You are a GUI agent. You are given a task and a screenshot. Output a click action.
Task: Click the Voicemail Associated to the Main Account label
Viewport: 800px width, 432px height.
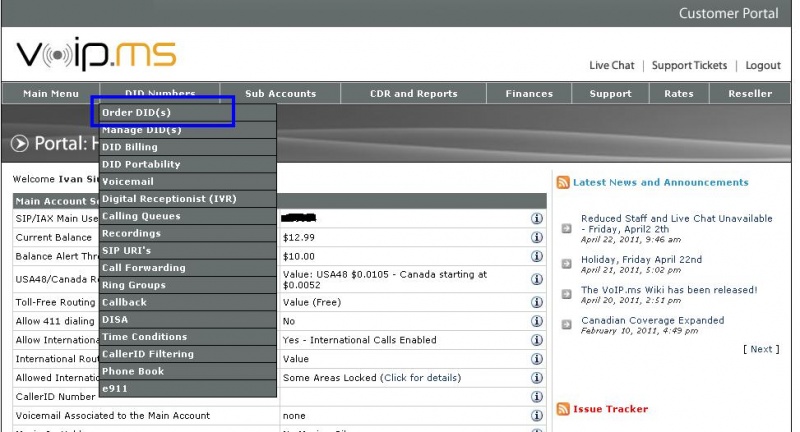pos(113,415)
